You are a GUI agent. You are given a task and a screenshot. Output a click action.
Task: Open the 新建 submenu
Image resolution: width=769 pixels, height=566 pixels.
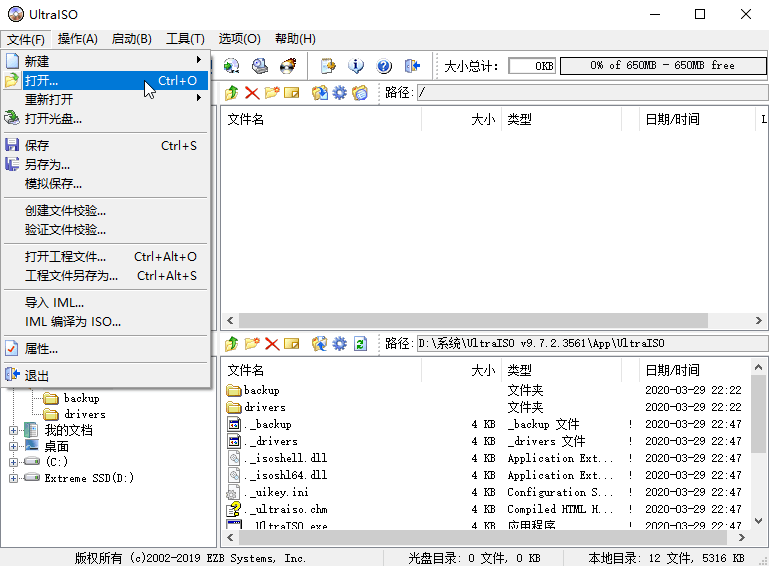click(x=106, y=61)
